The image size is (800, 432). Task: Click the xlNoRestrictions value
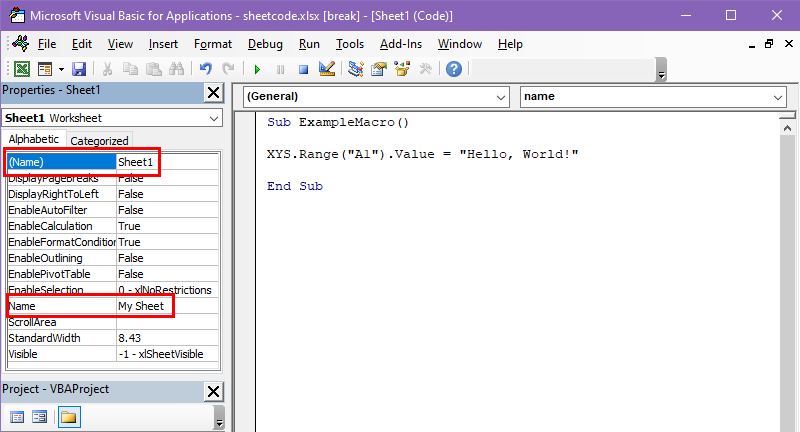pyautogui.click(x=167, y=290)
